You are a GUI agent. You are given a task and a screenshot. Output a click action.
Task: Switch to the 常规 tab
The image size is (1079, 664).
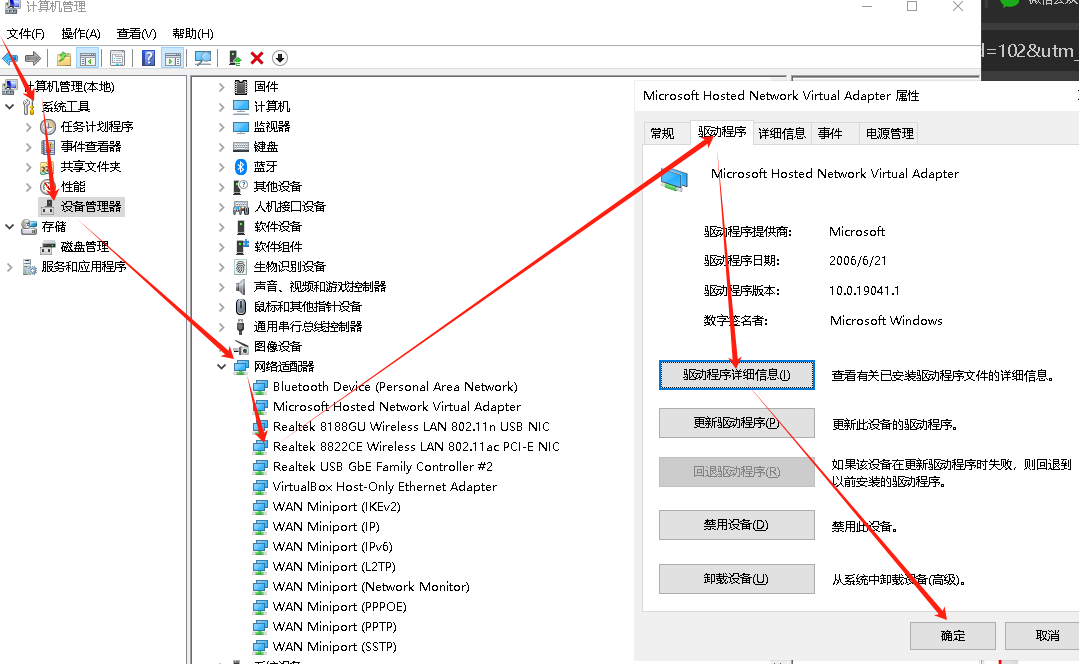[663, 133]
